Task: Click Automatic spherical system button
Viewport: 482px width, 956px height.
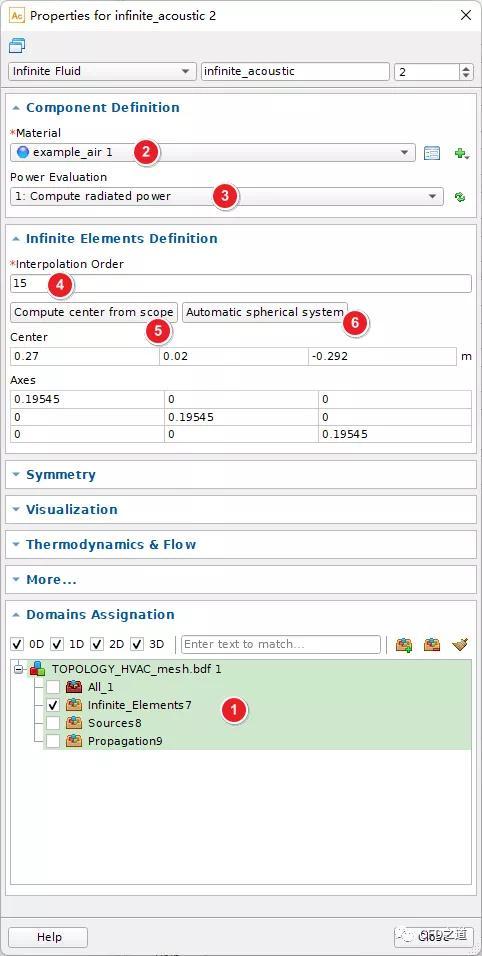Action: [x=265, y=312]
